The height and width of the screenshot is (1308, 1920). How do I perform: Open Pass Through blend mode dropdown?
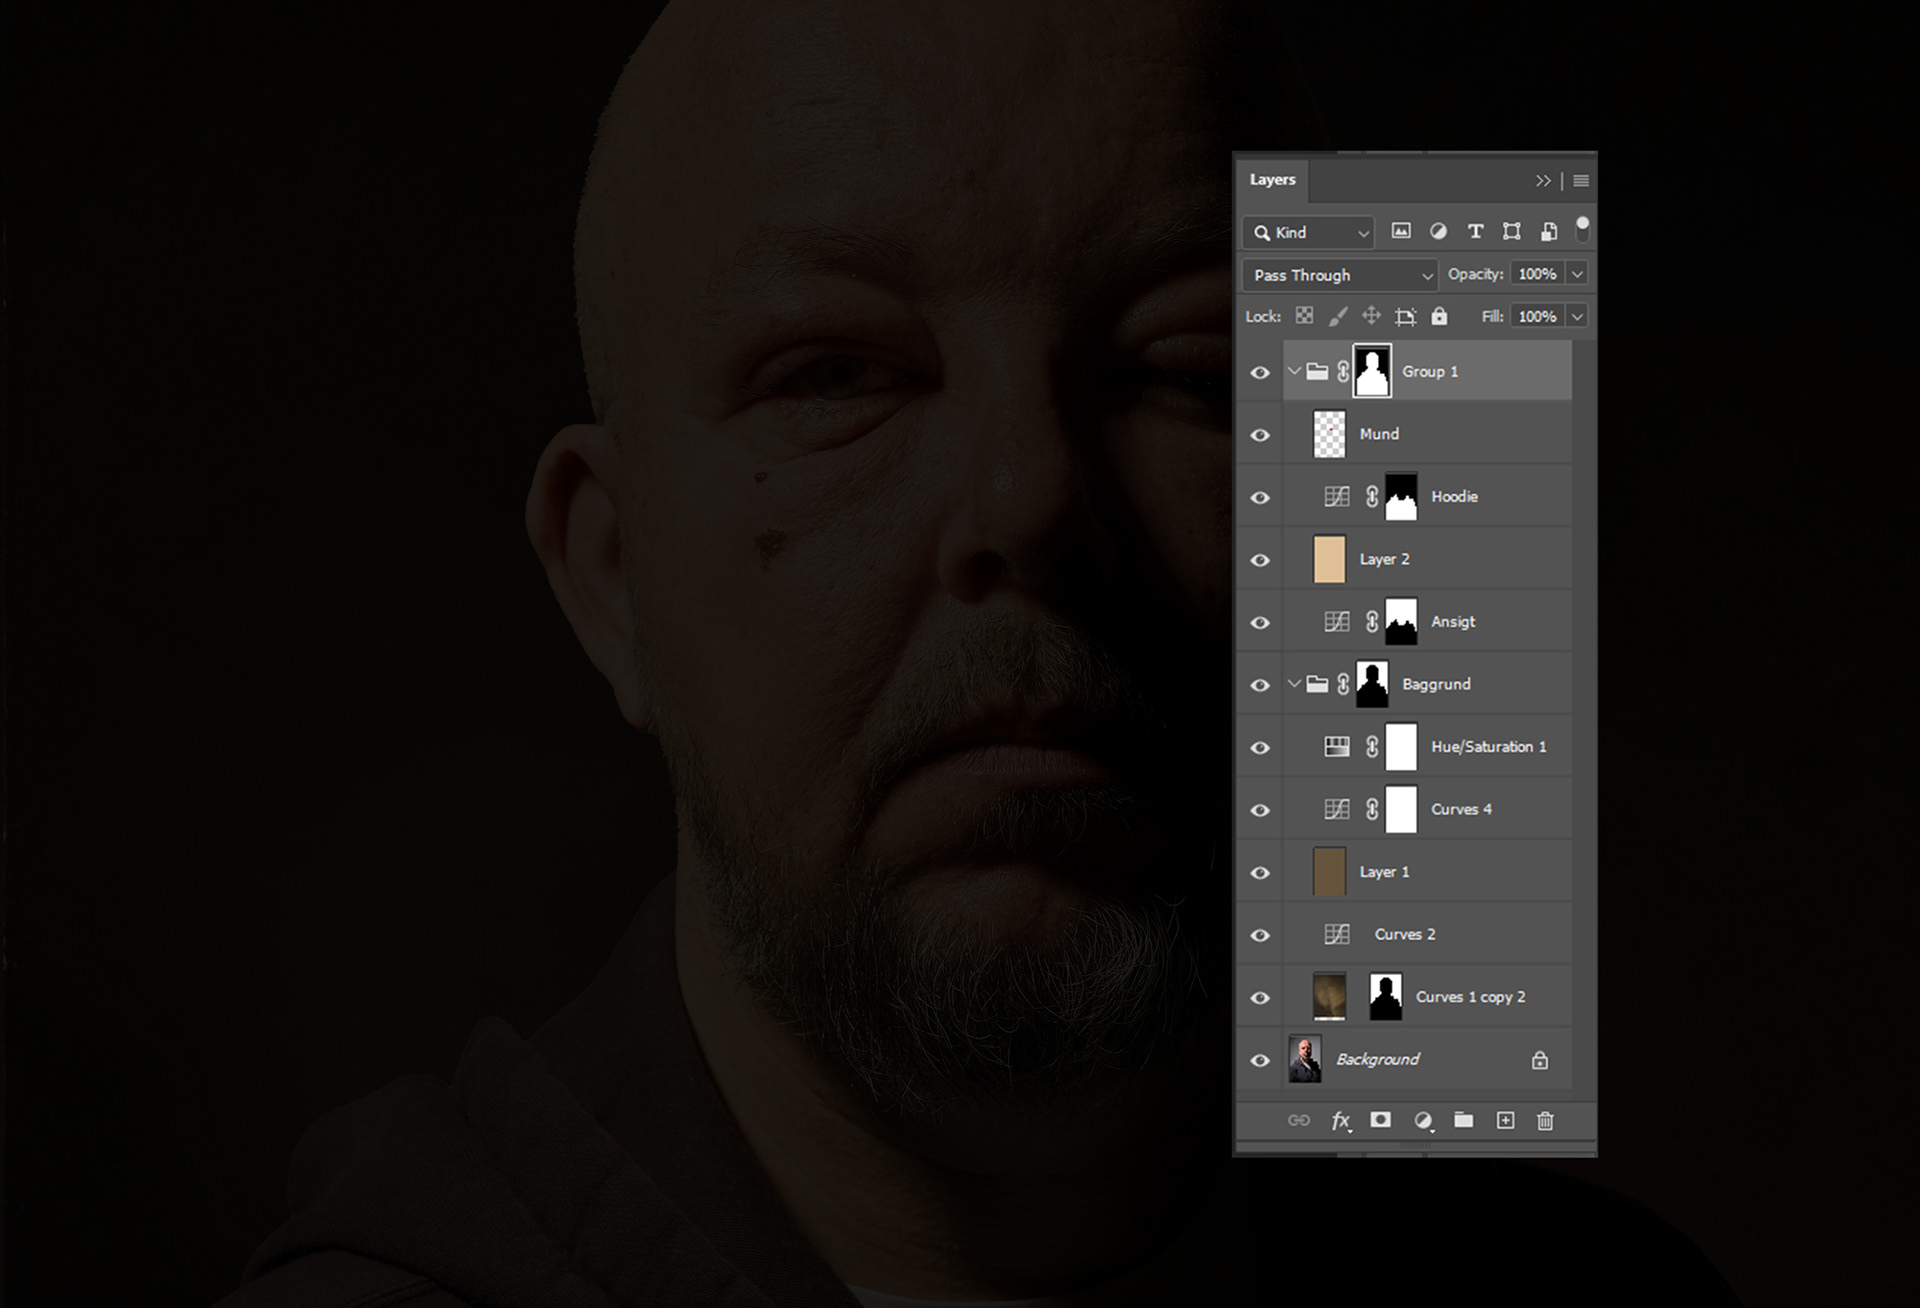click(x=1340, y=275)
